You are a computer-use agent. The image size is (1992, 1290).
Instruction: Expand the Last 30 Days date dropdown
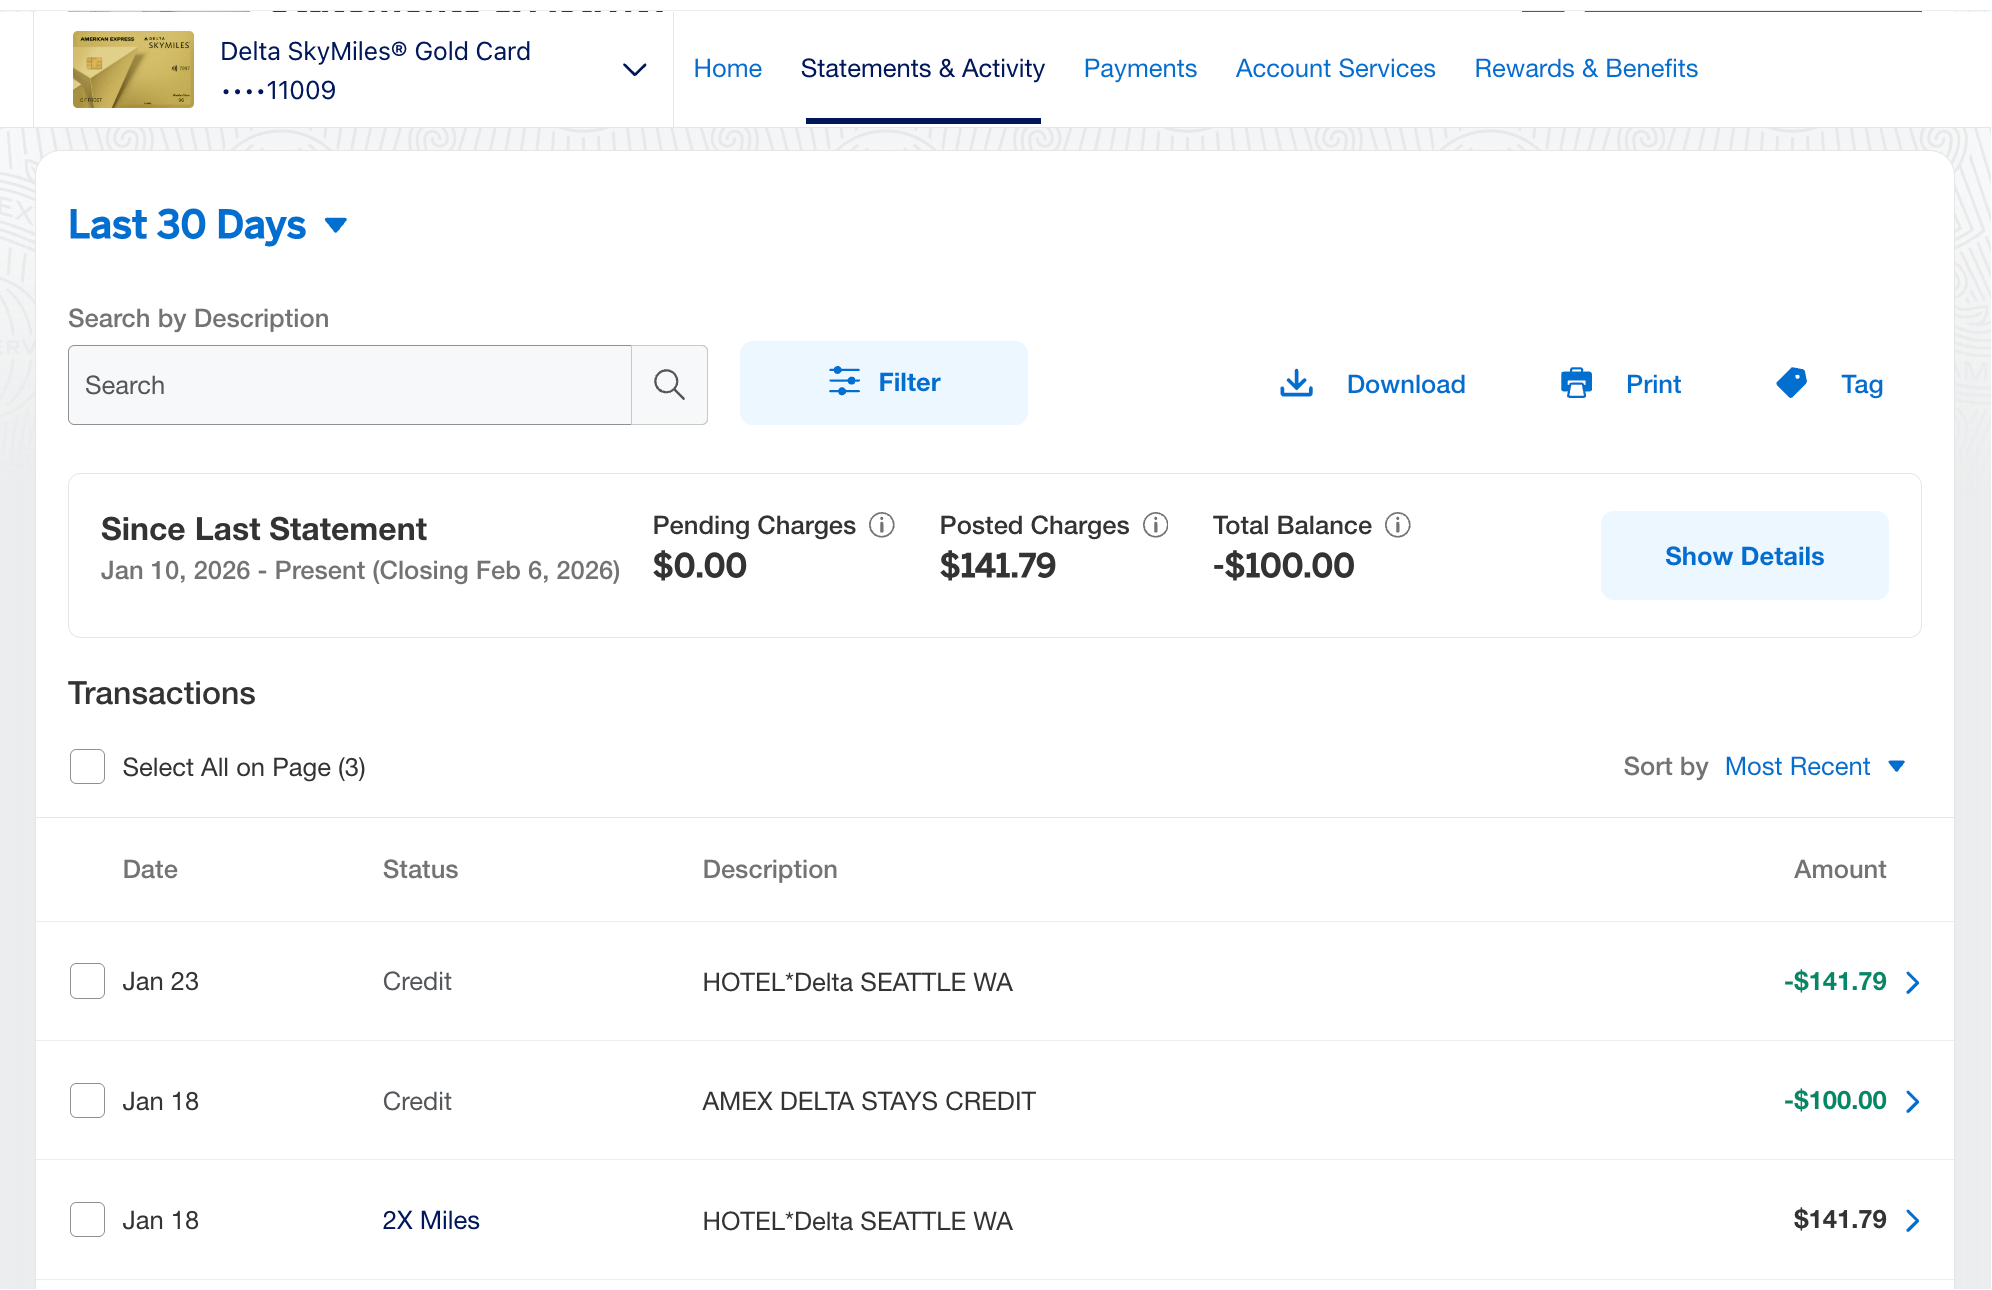208,225
